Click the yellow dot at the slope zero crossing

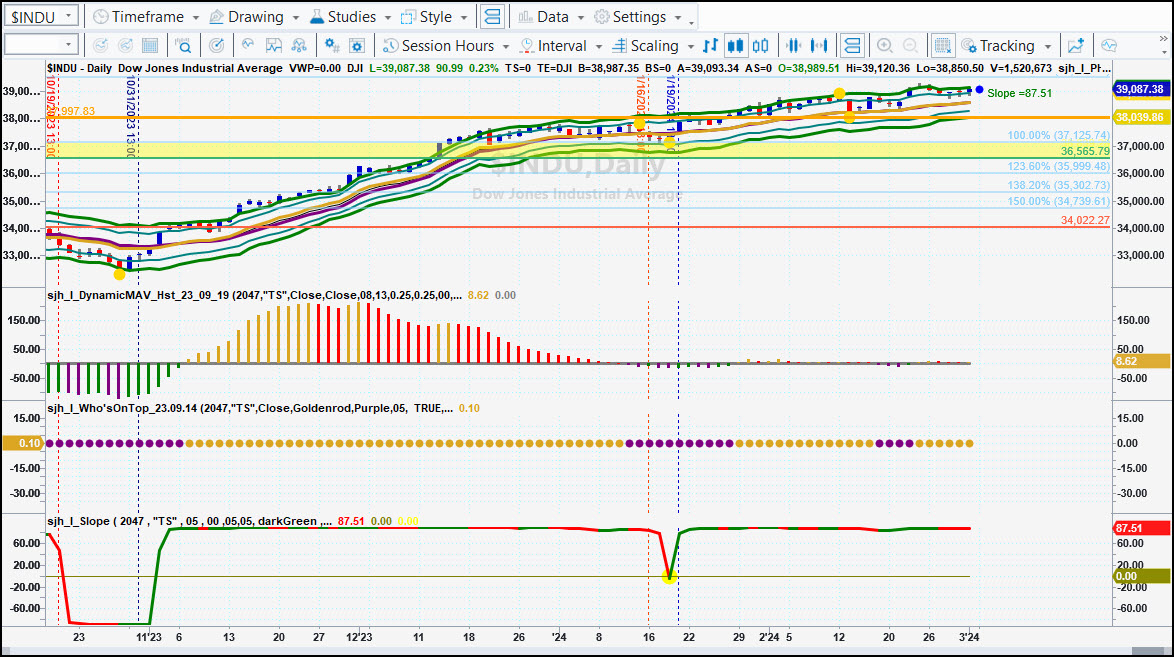tap(669, 576)
